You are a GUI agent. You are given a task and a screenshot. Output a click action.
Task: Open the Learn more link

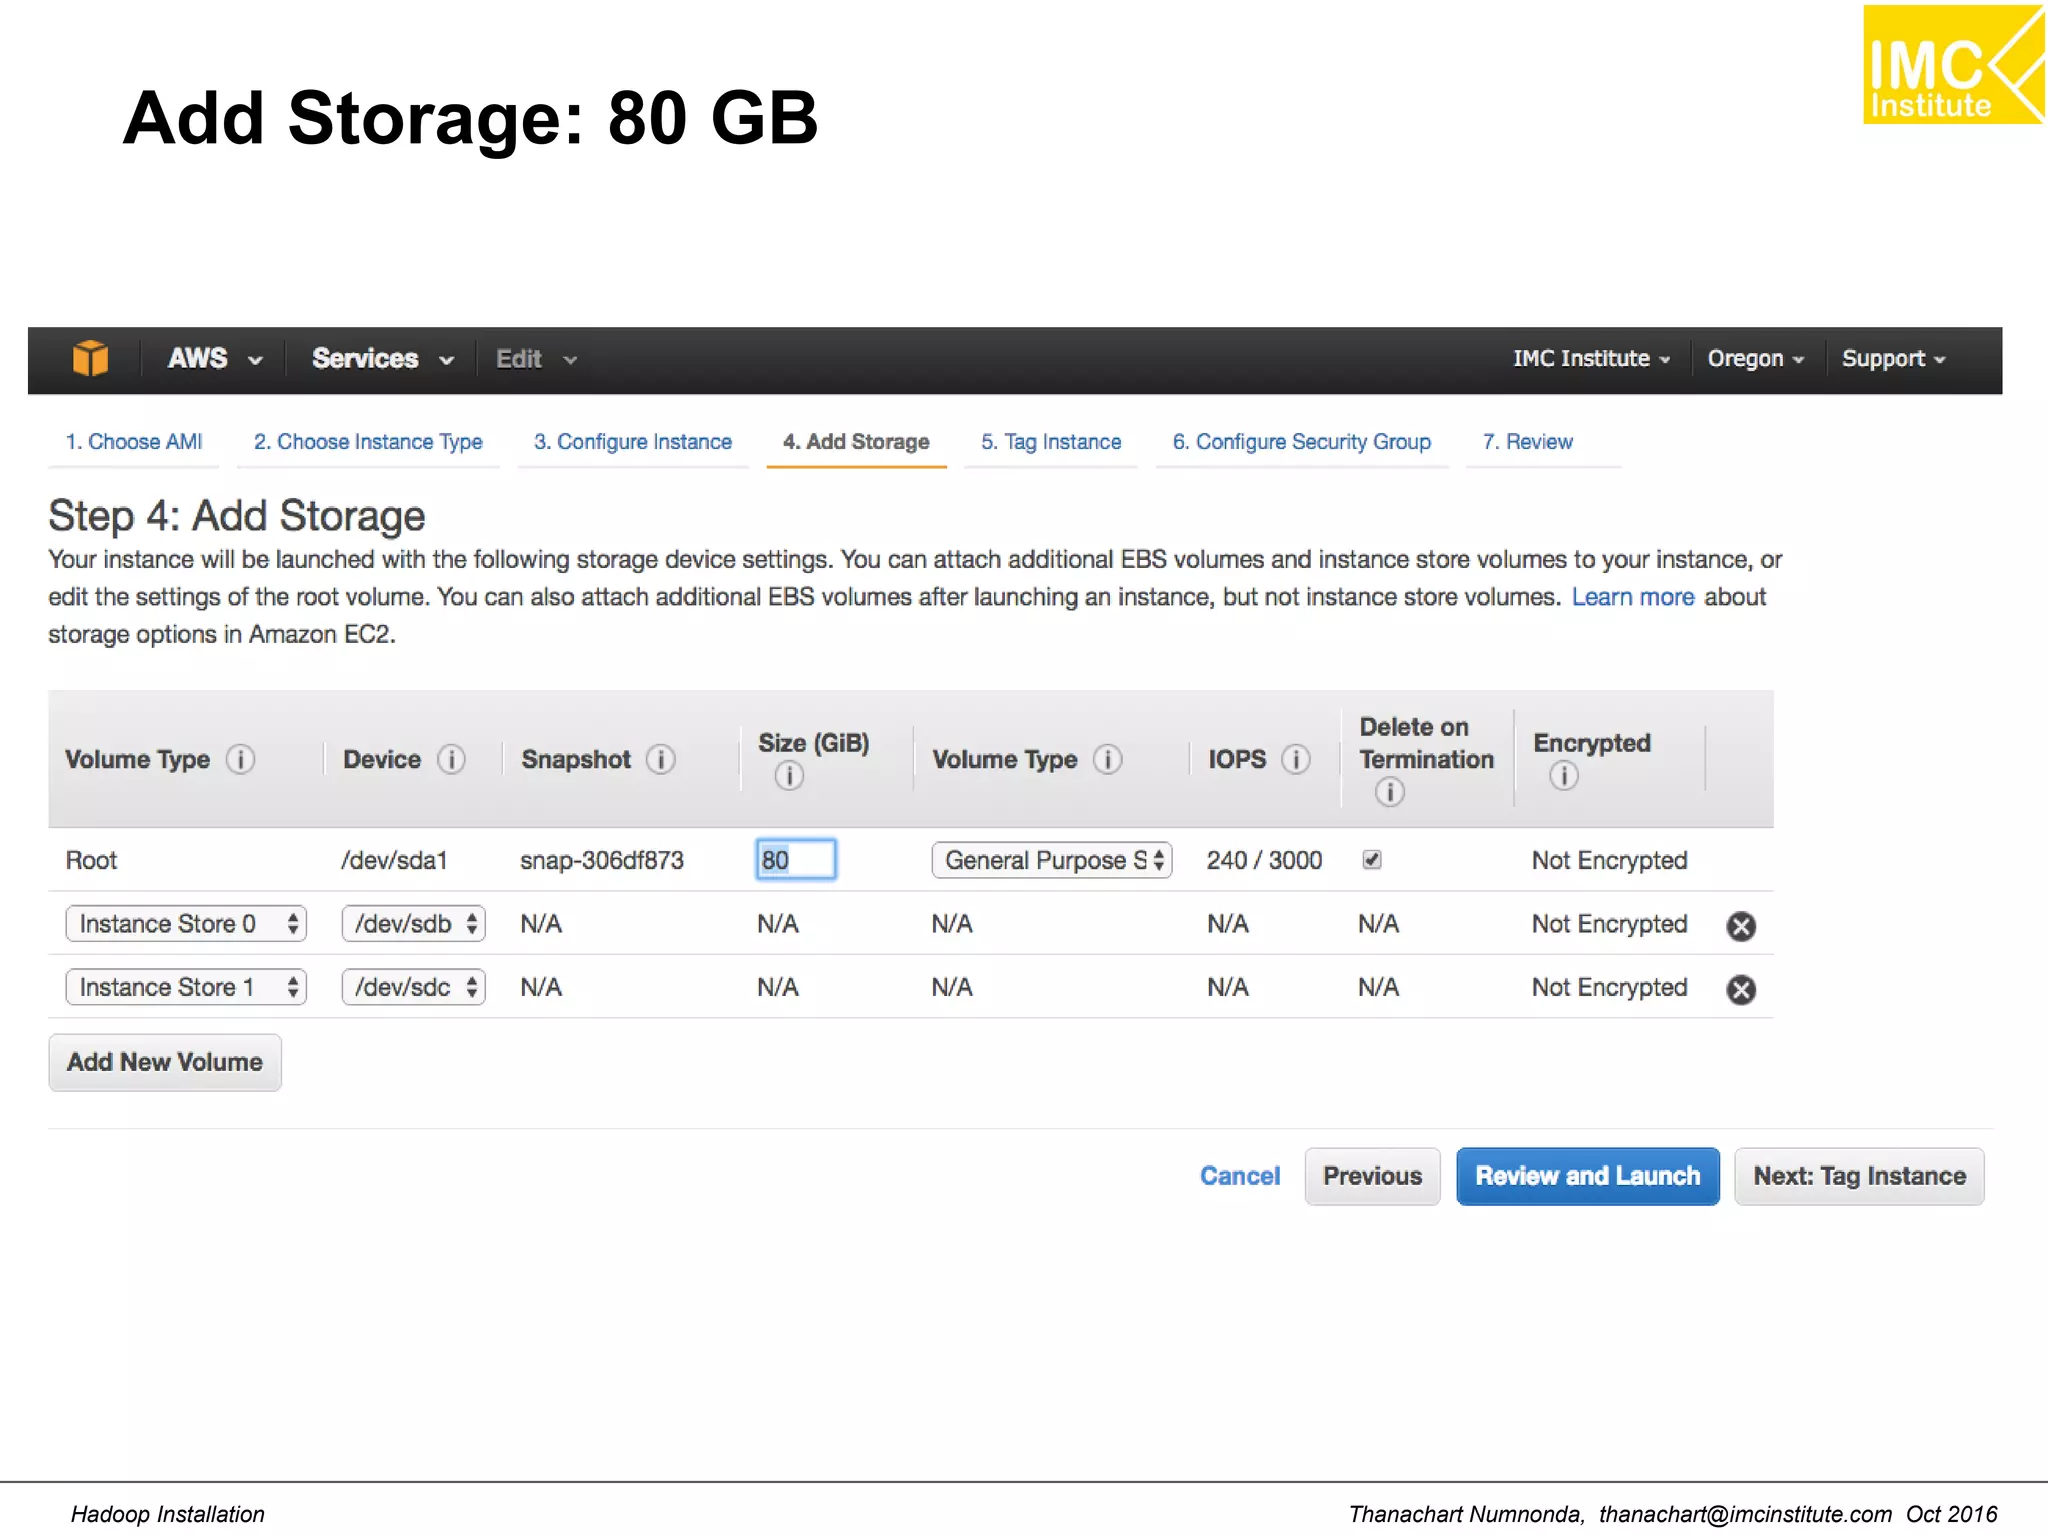1633,597
